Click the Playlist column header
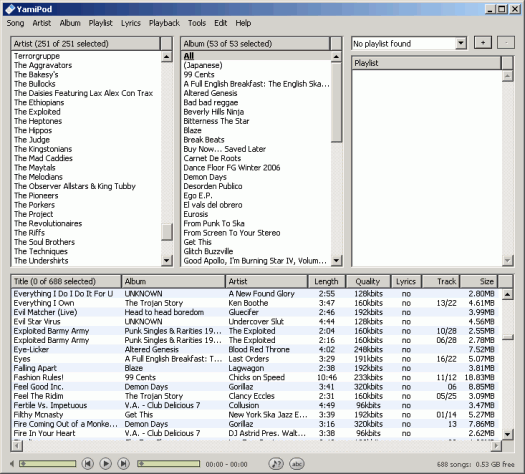 point(427,63)
